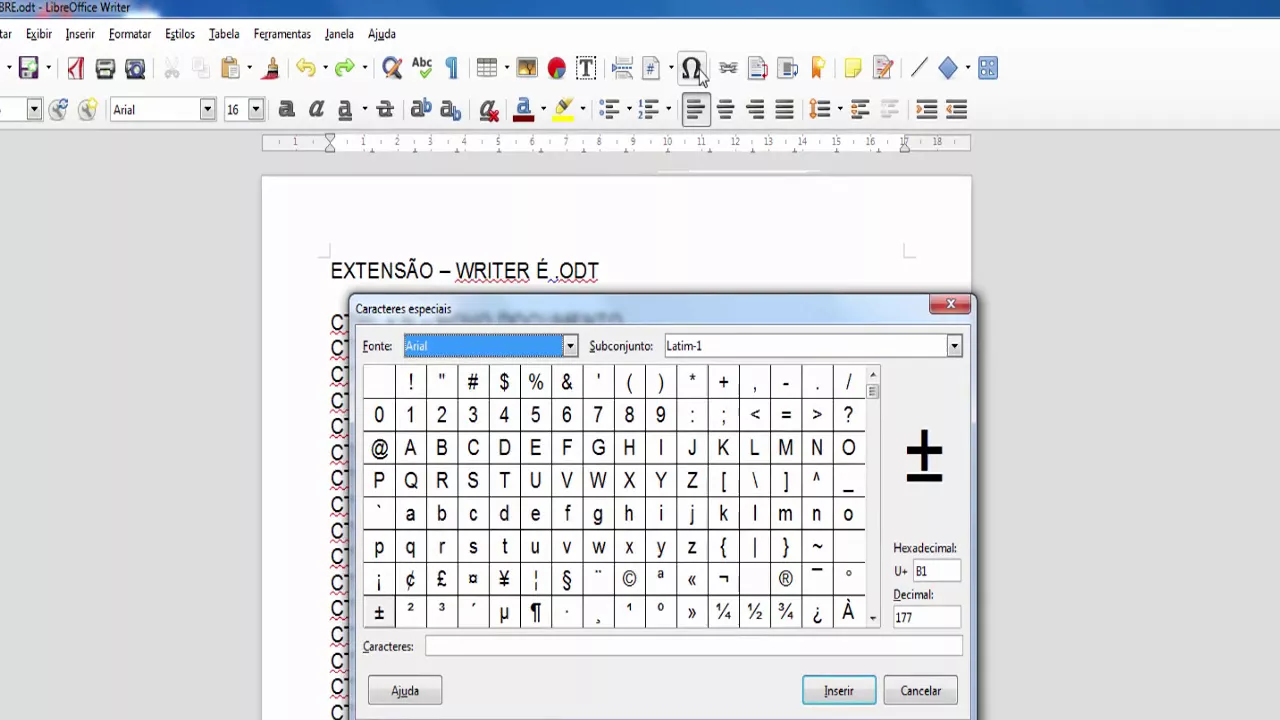Toggle the Show Draw Functions icon
1280x720 pixels.
click(988, 68)
